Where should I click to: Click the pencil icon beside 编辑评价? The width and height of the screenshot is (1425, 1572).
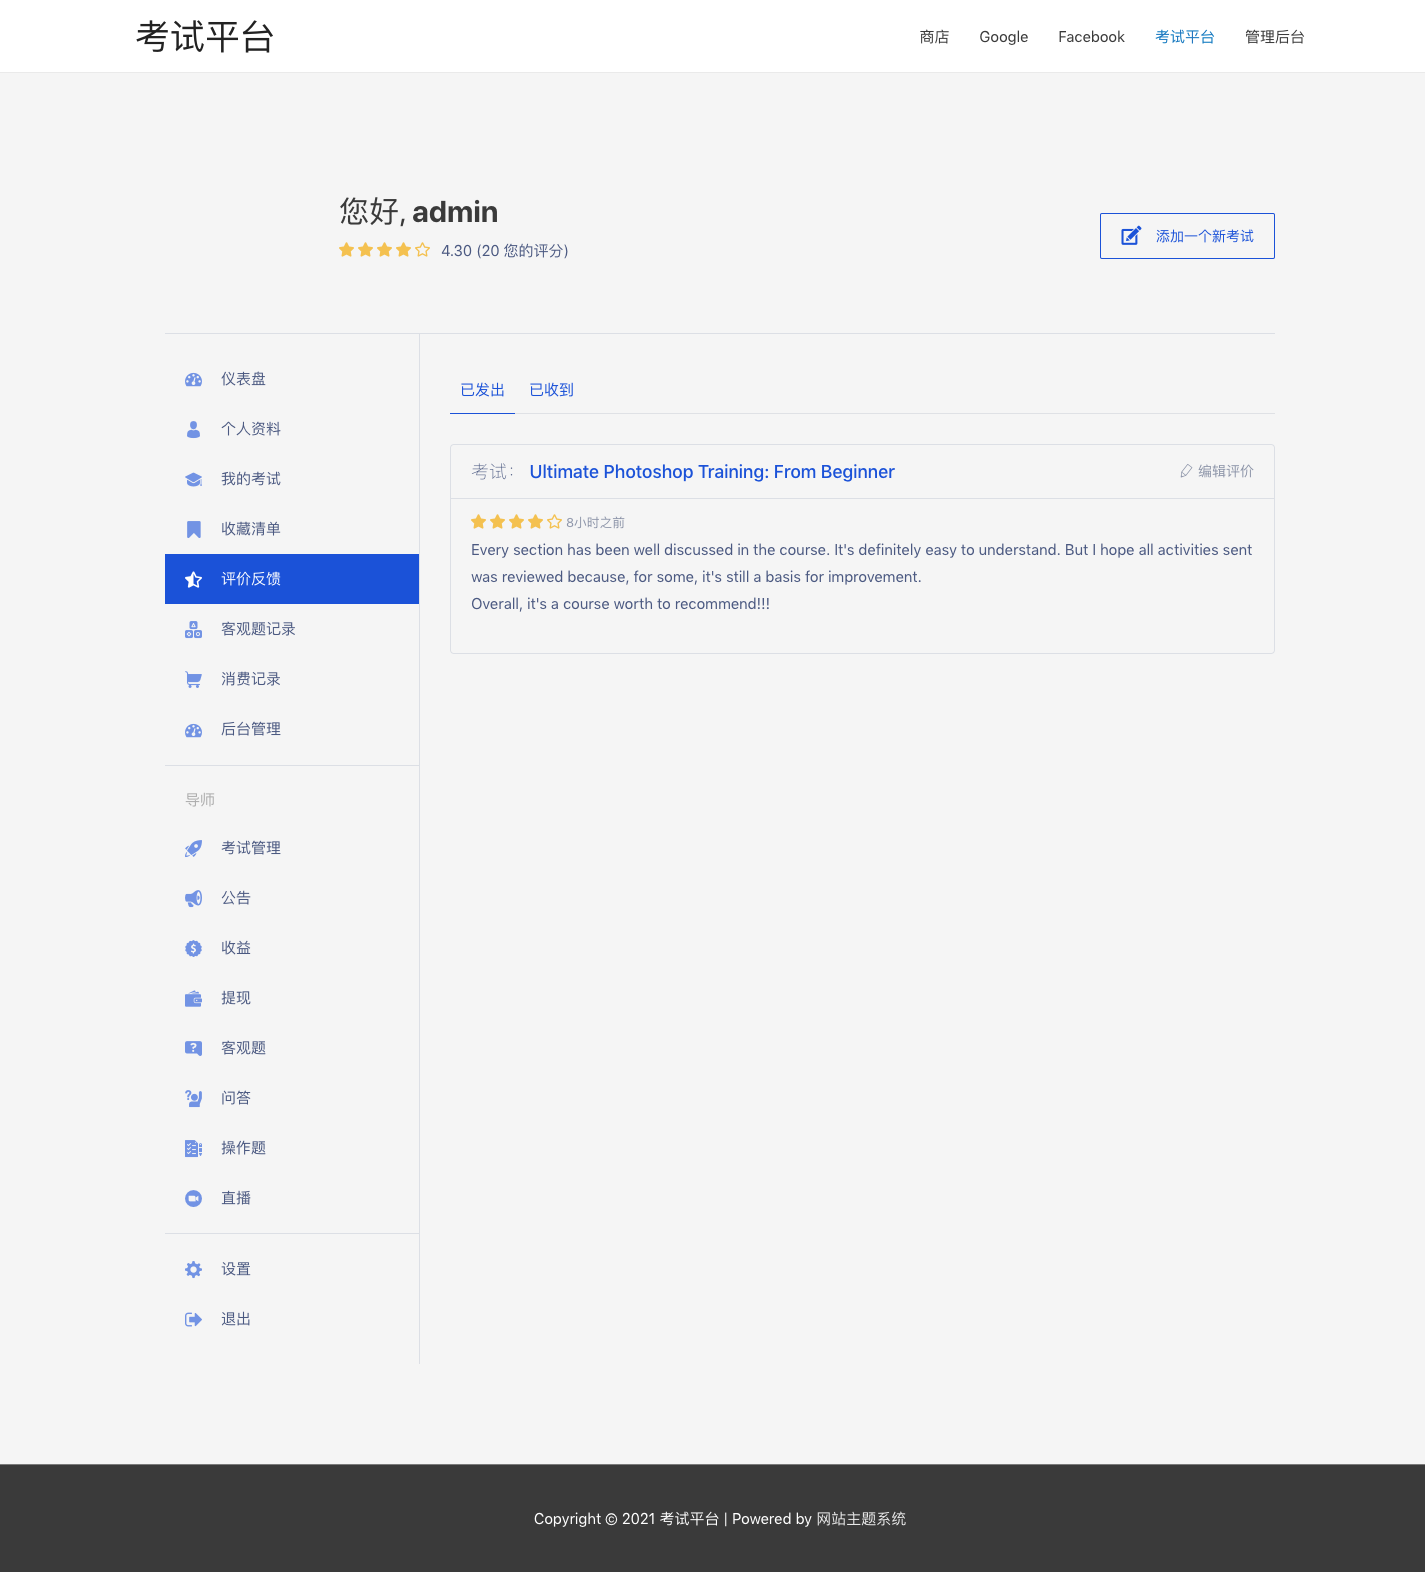point(1186,471)
